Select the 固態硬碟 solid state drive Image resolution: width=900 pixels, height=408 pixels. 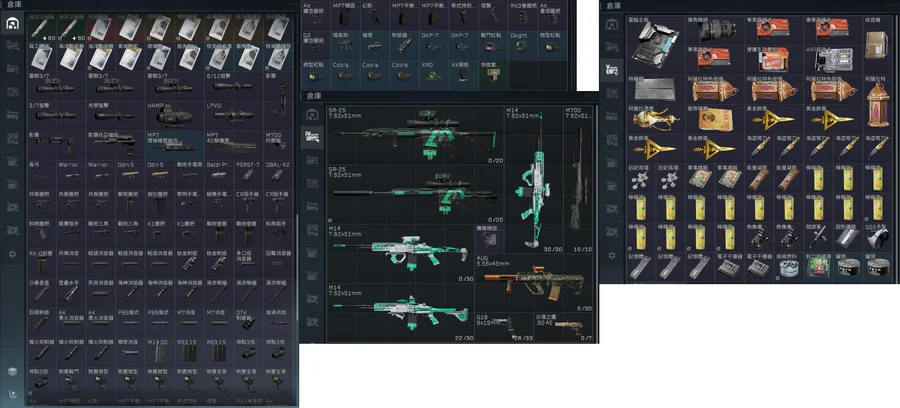(849, 237)
